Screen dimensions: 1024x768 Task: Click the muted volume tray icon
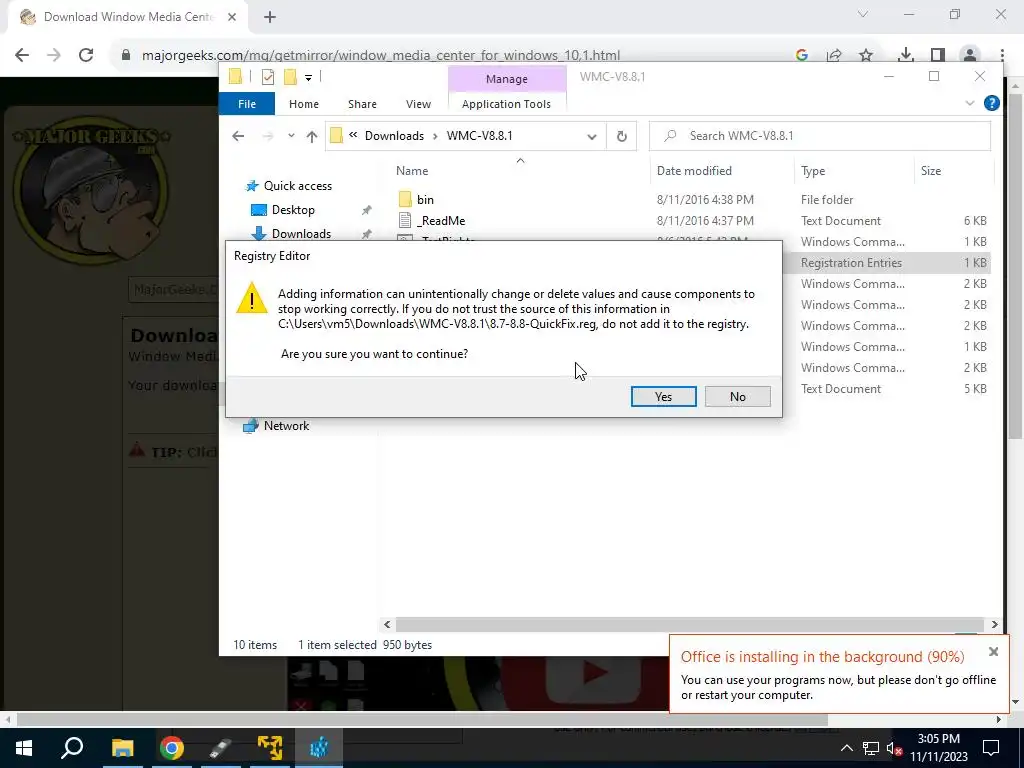(893, 748)
